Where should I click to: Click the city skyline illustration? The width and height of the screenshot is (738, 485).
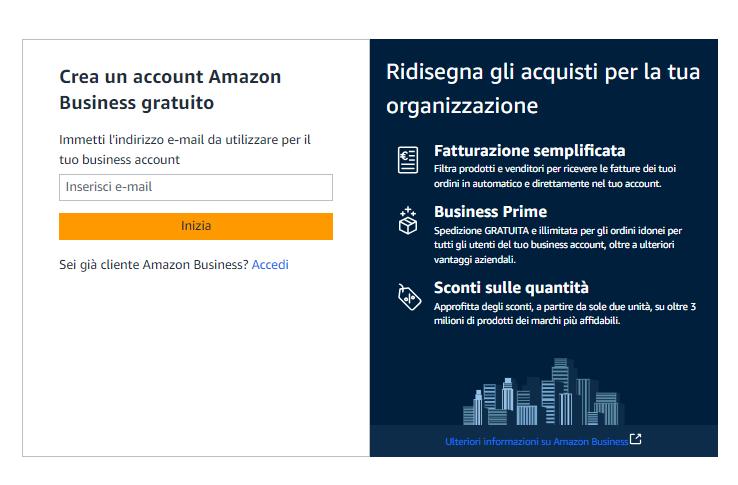[544, 392]
